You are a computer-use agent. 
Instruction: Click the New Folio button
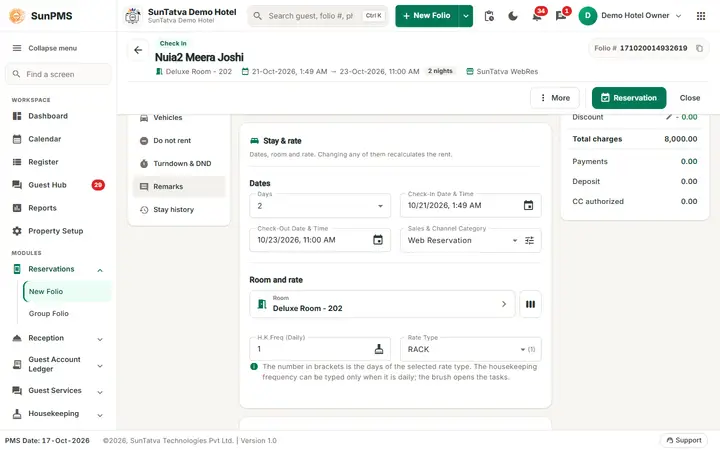coord(427,16)
